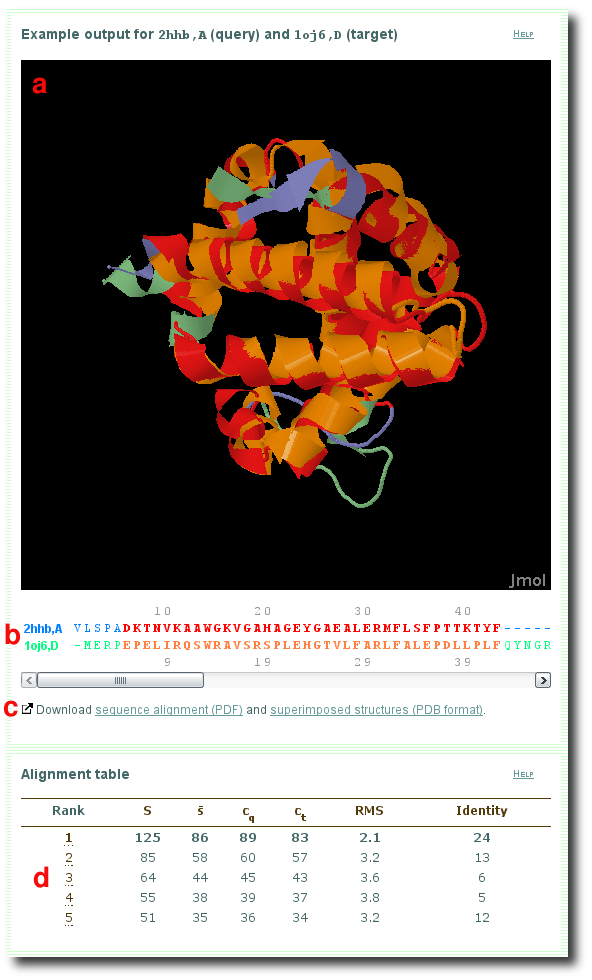Click the sequence alignment scrollbar thumb
The width and height of the screenshot is (592, 980).
[x=120, y=680]
